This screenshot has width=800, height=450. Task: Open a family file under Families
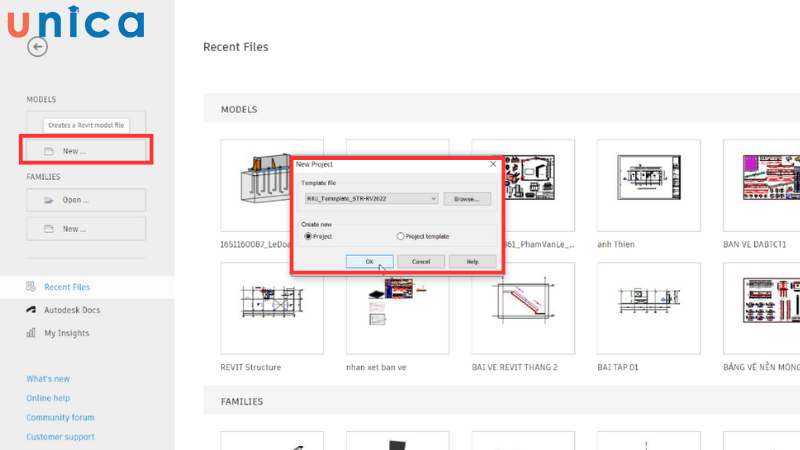[86, 200]
